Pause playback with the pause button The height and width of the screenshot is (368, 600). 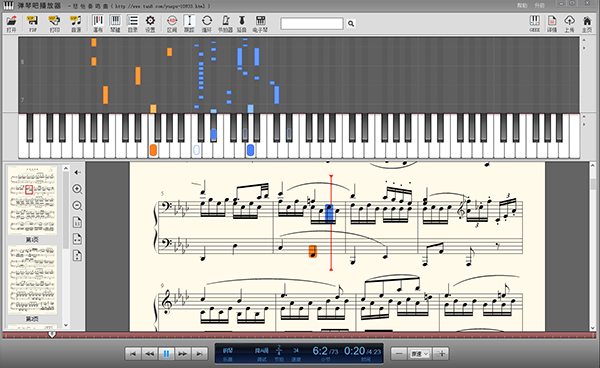(x=166, y=354)
